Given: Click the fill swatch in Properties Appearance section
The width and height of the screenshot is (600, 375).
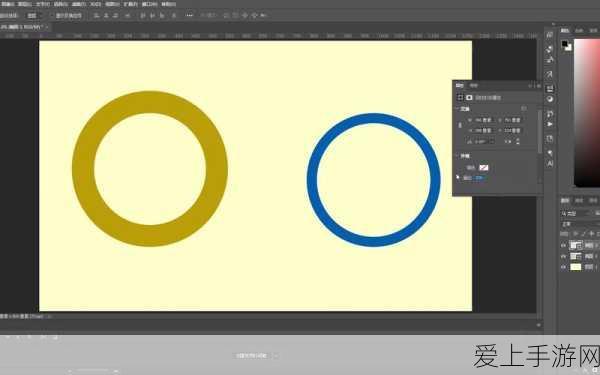Looking at the screenshot, I should pos(484,168).
